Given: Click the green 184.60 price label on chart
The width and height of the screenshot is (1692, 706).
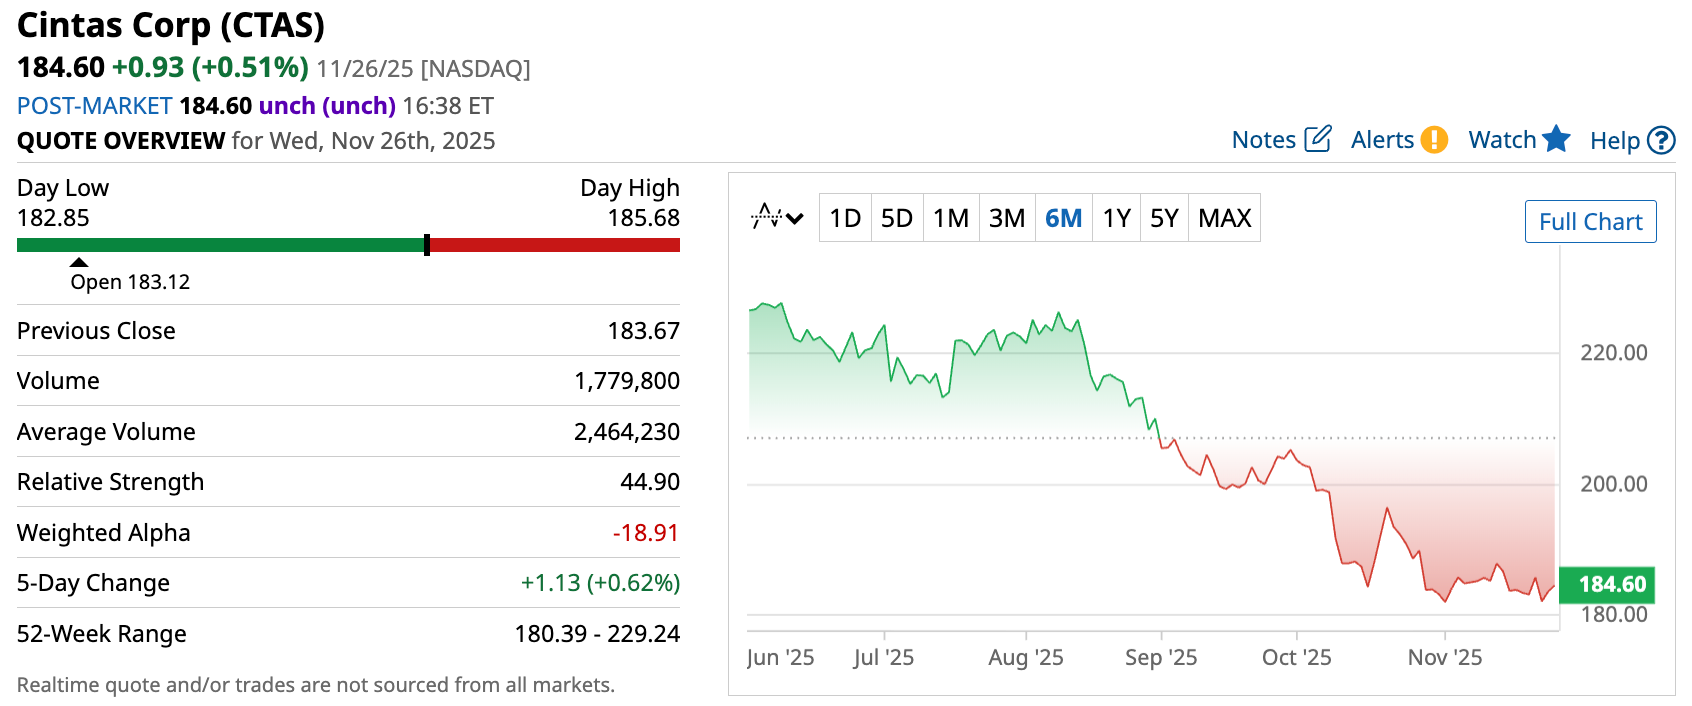Looking at the screenshot, I should 1607,584.
